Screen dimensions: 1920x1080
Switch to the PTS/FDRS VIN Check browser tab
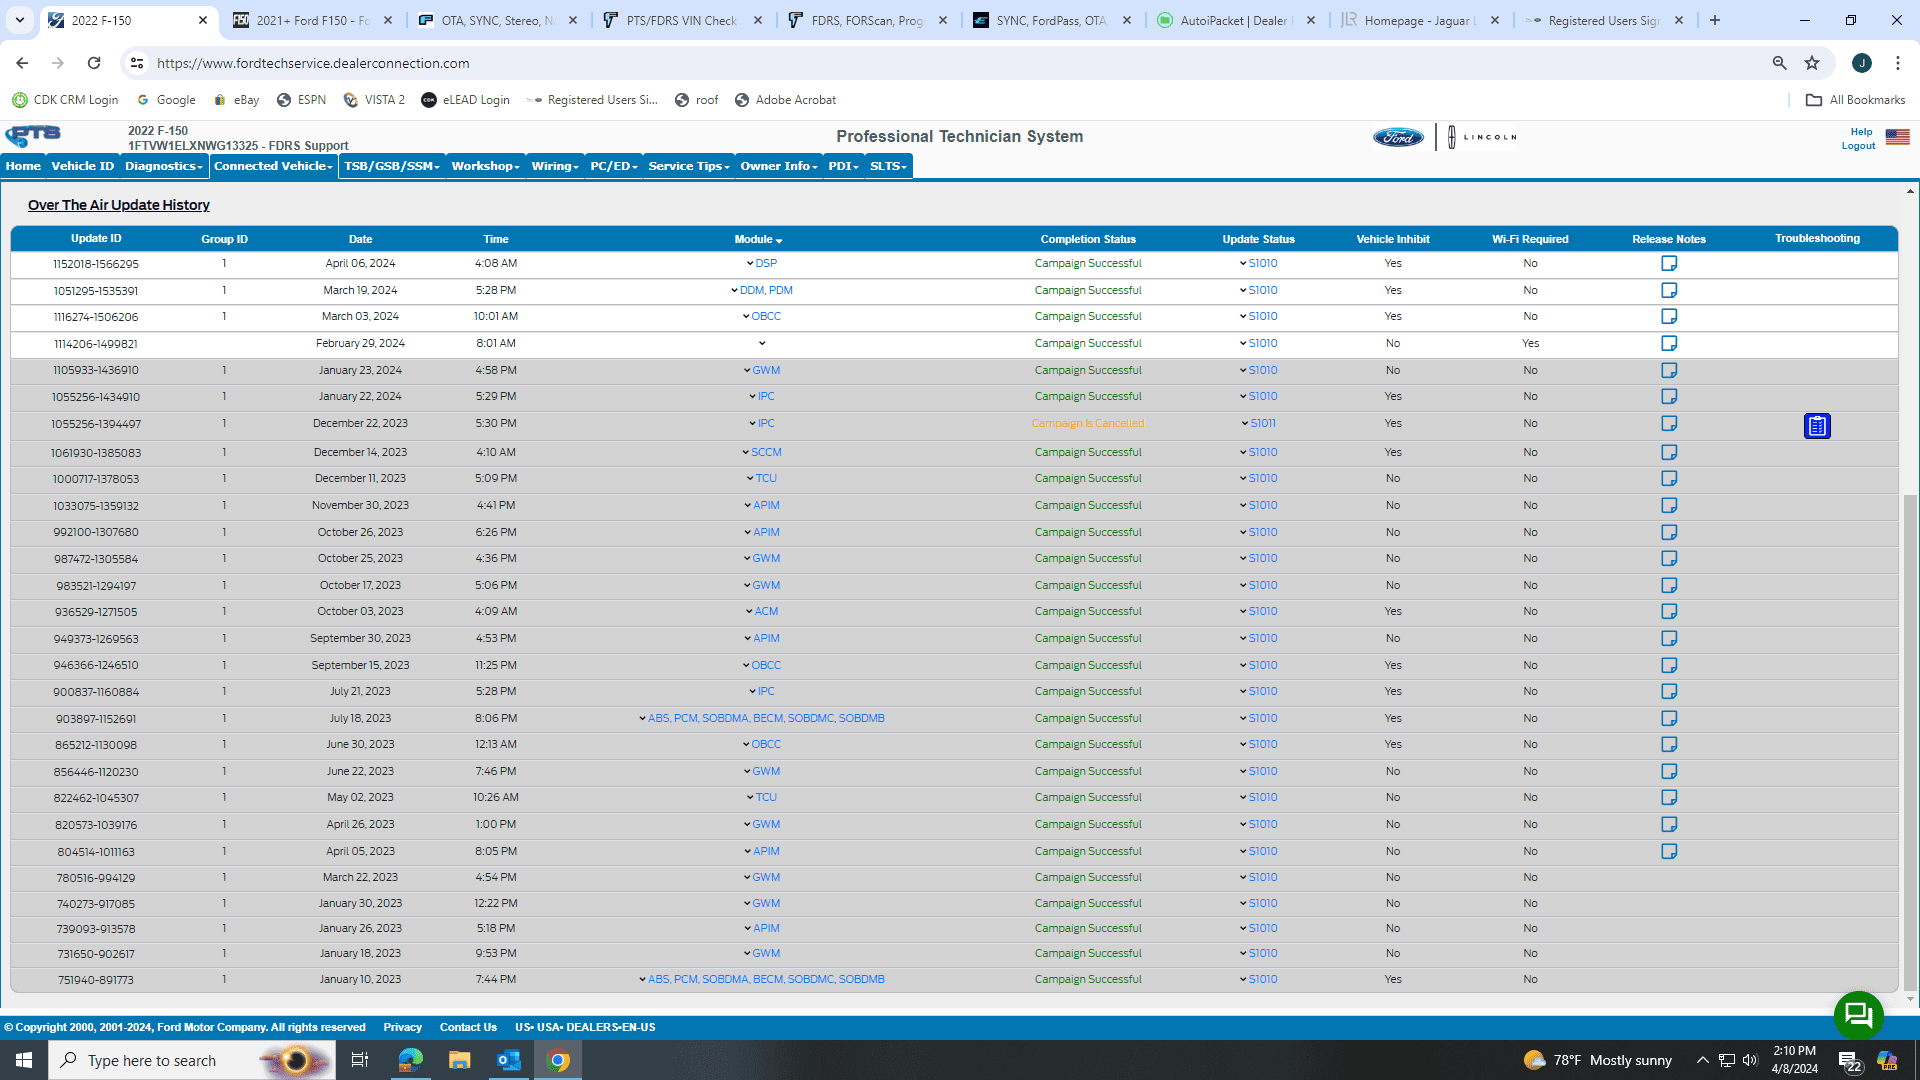point(682,20)
